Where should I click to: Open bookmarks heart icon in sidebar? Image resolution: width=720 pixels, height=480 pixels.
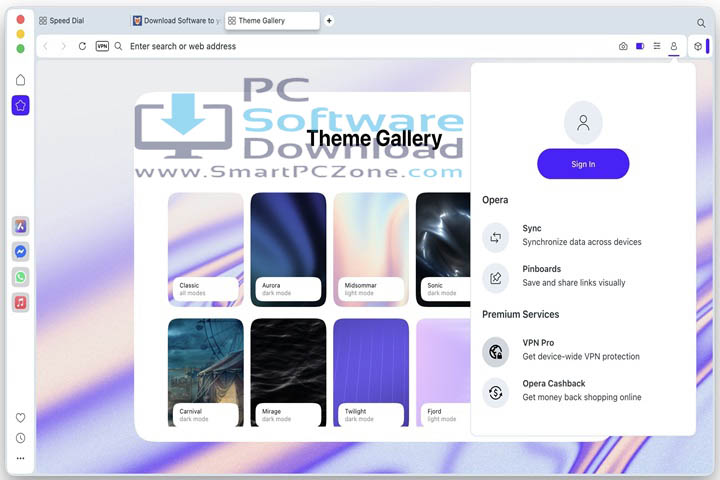pyautogui.click(x=21, y=418)
